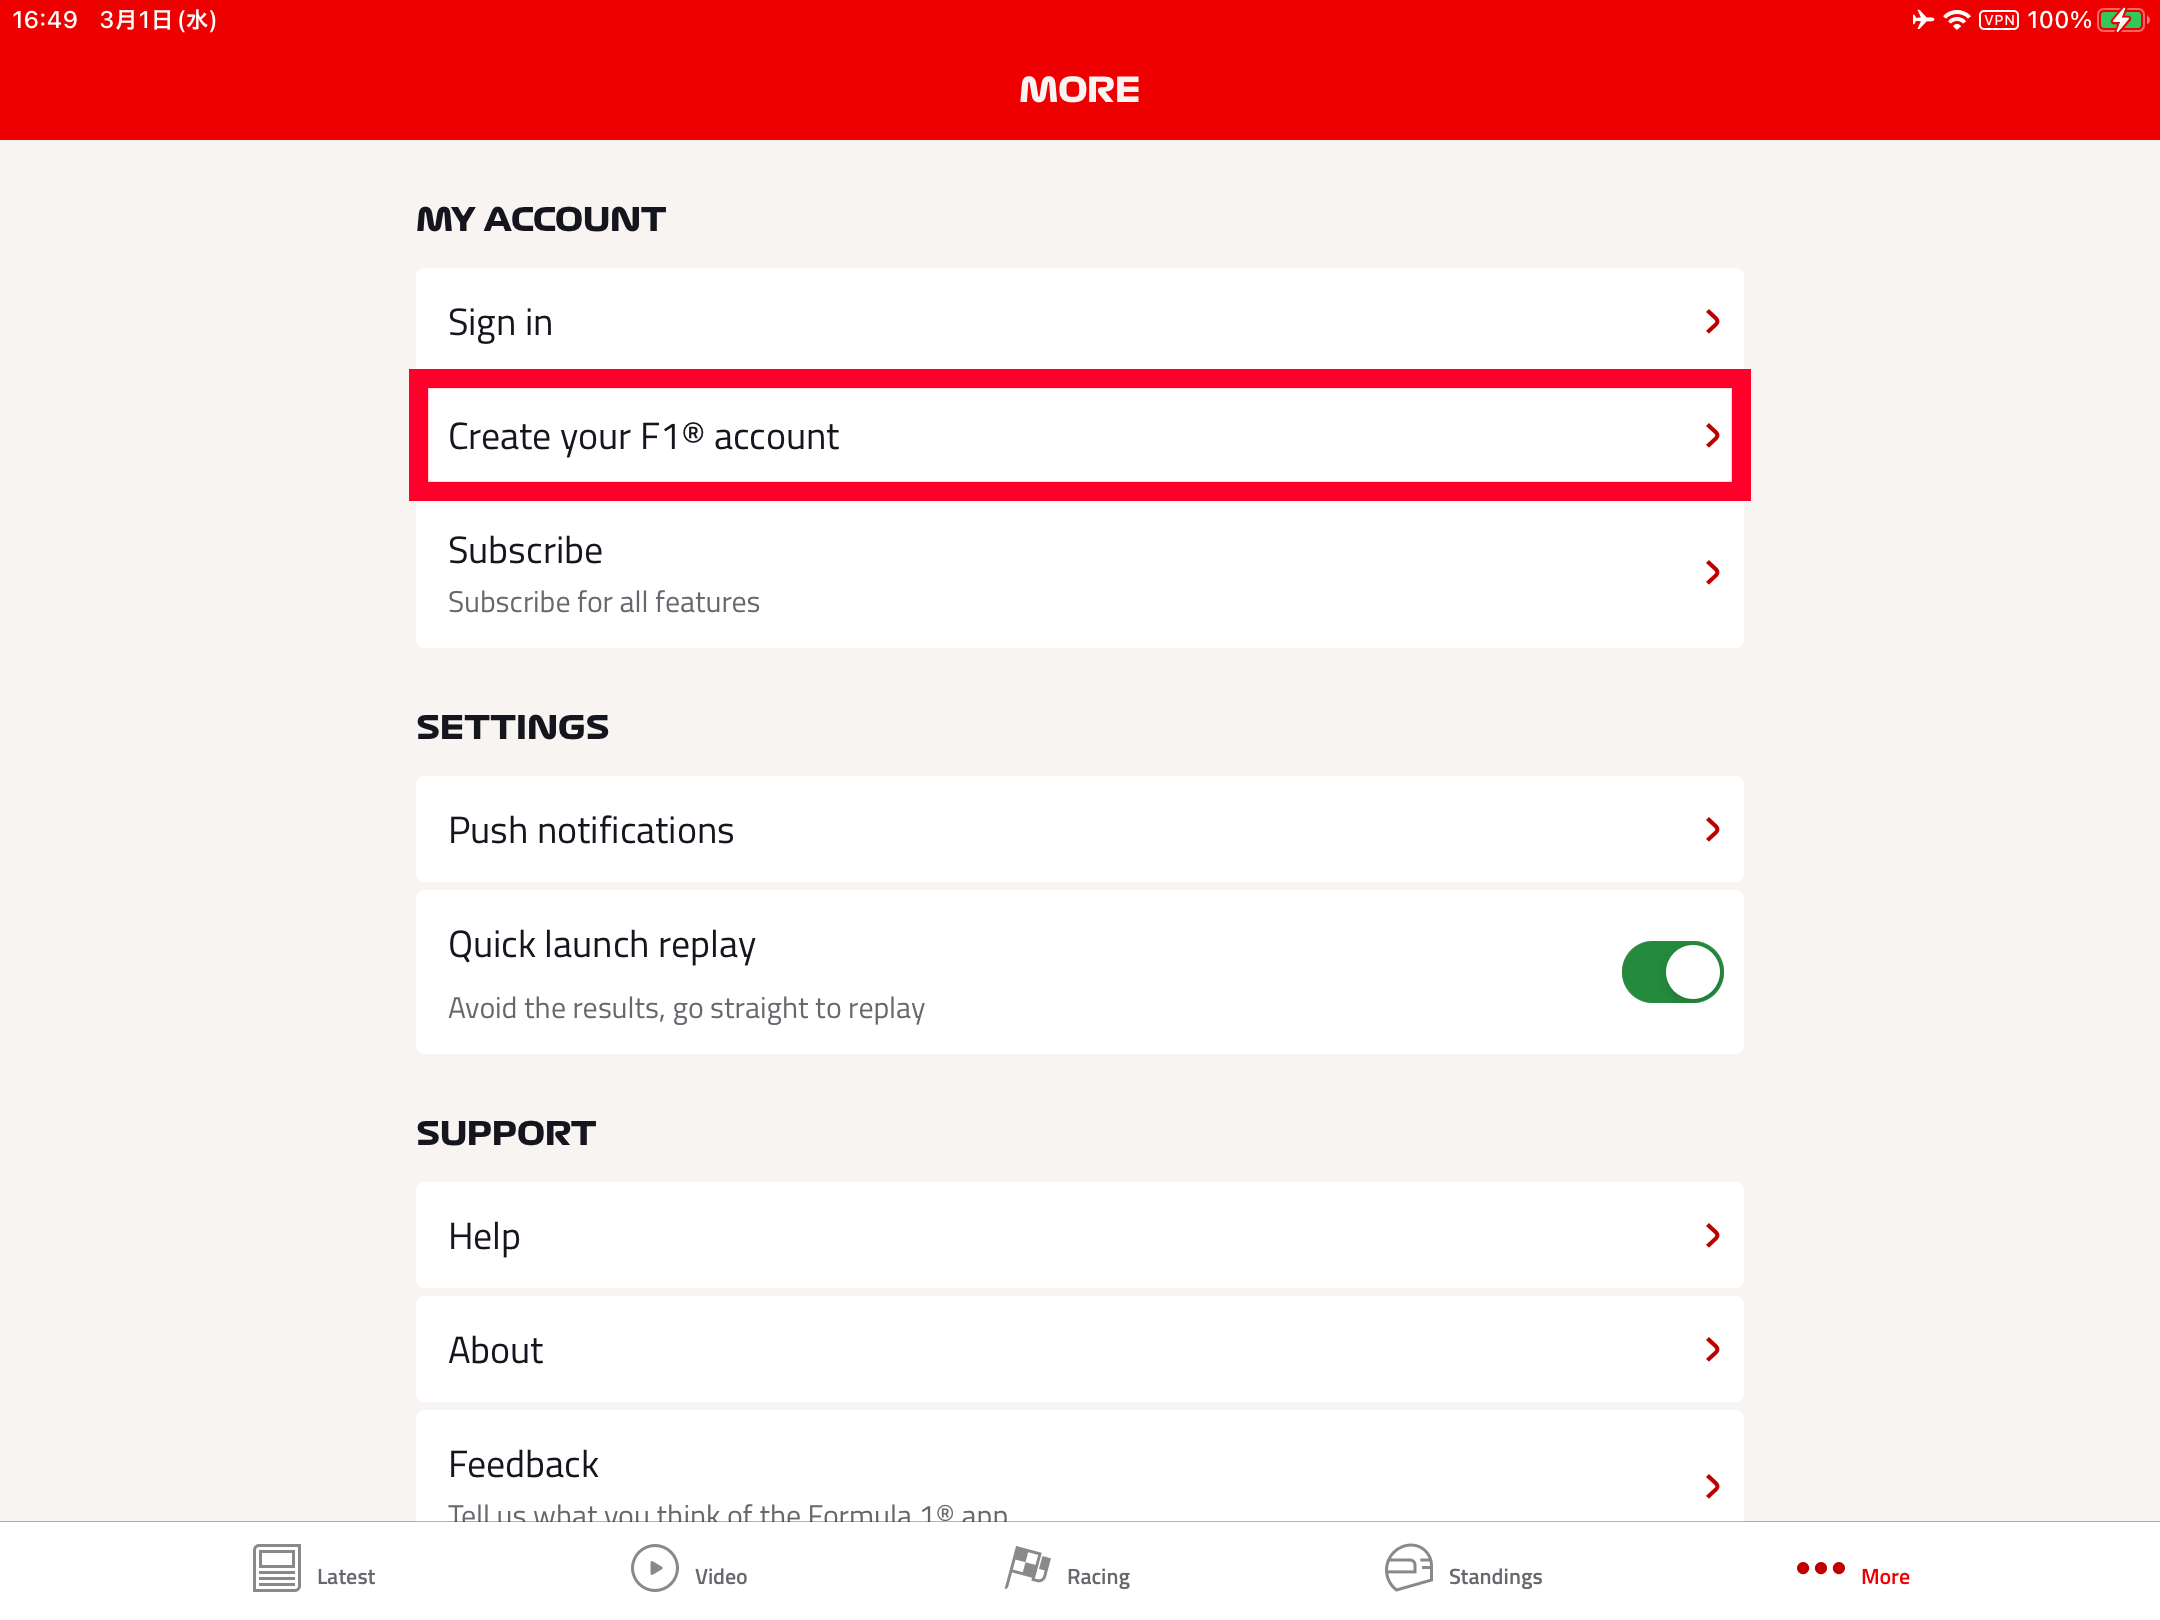Toggle Quick launch replay switch off
2160x1620 pixels.
pyautogui.click(x=1672, y=972)
